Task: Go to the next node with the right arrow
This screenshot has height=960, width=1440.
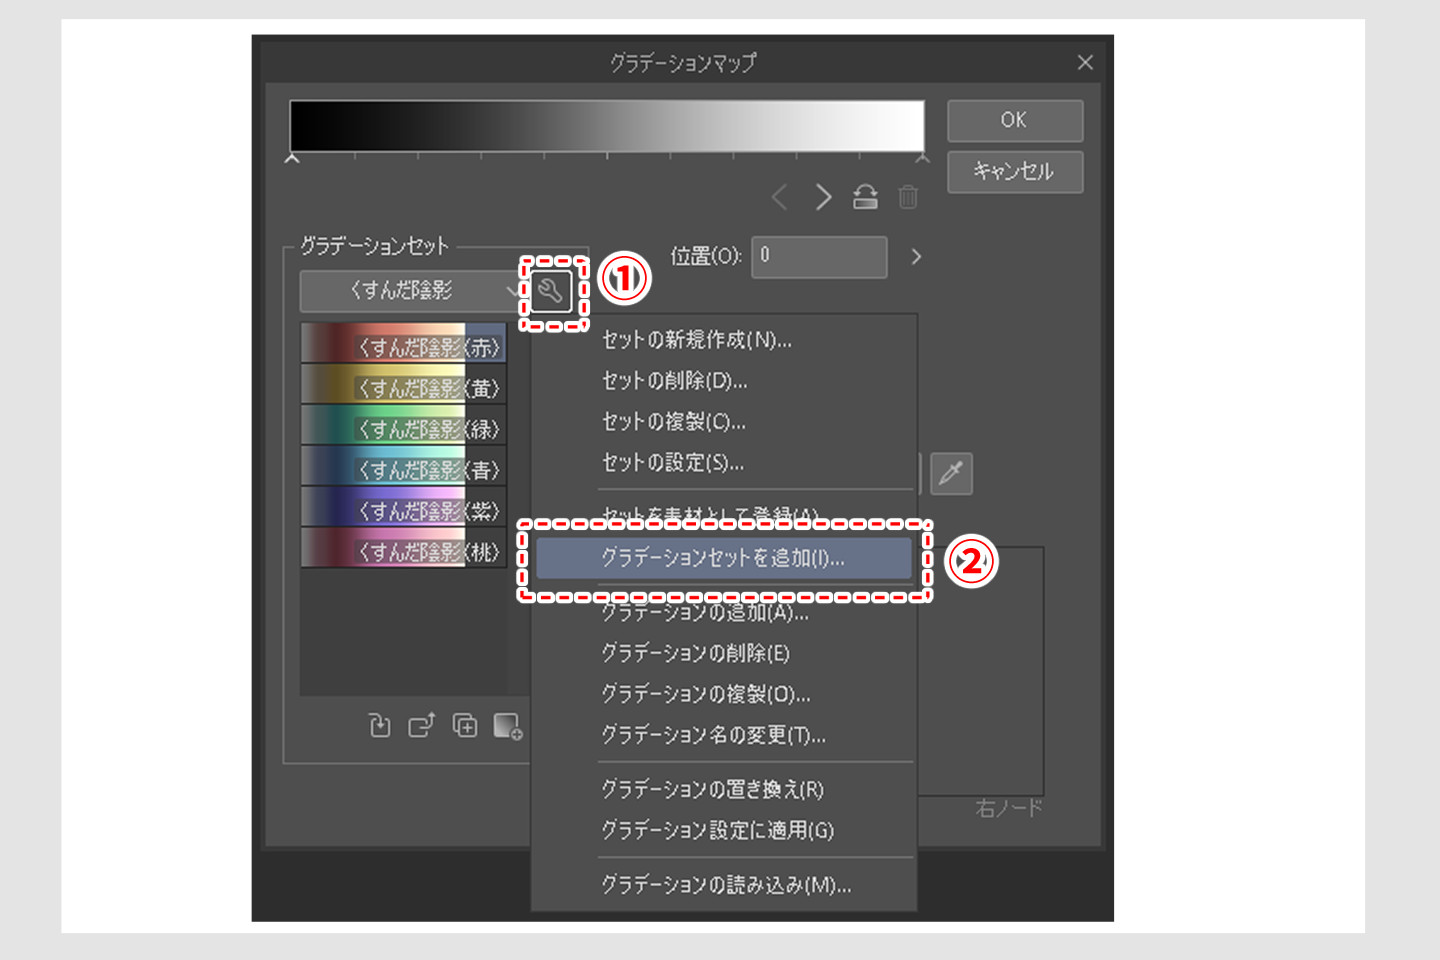Action: pos(823,196)
